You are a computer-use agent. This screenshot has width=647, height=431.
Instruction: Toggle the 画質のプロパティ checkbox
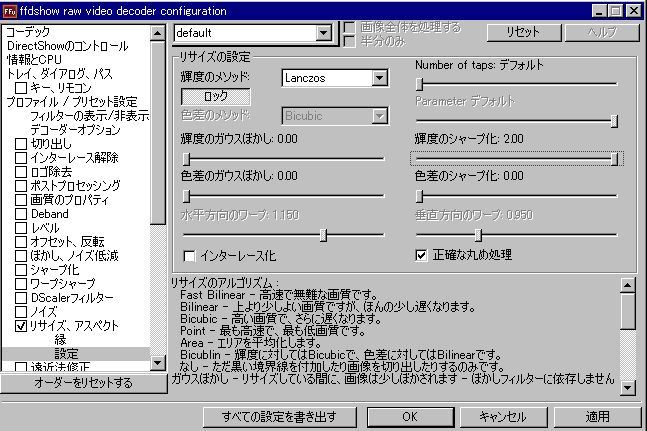[x=21, y=200]
